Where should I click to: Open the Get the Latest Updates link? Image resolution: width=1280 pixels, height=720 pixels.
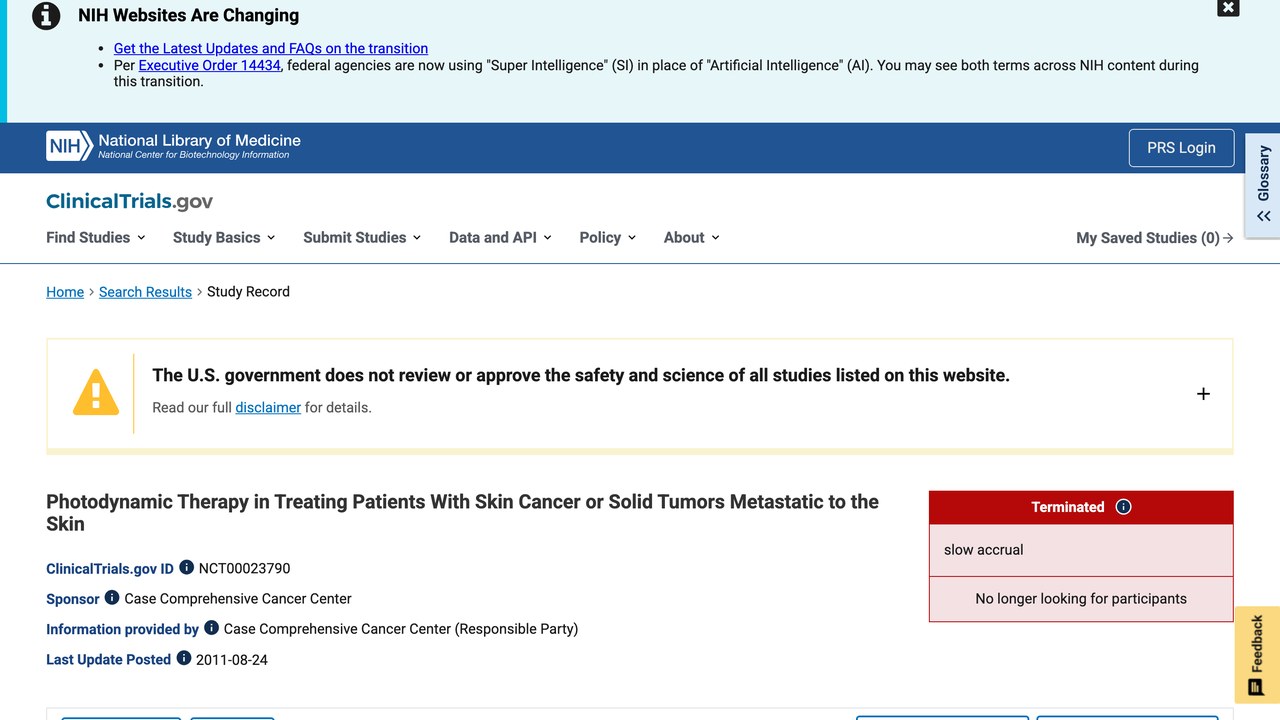tap(271, 48)
